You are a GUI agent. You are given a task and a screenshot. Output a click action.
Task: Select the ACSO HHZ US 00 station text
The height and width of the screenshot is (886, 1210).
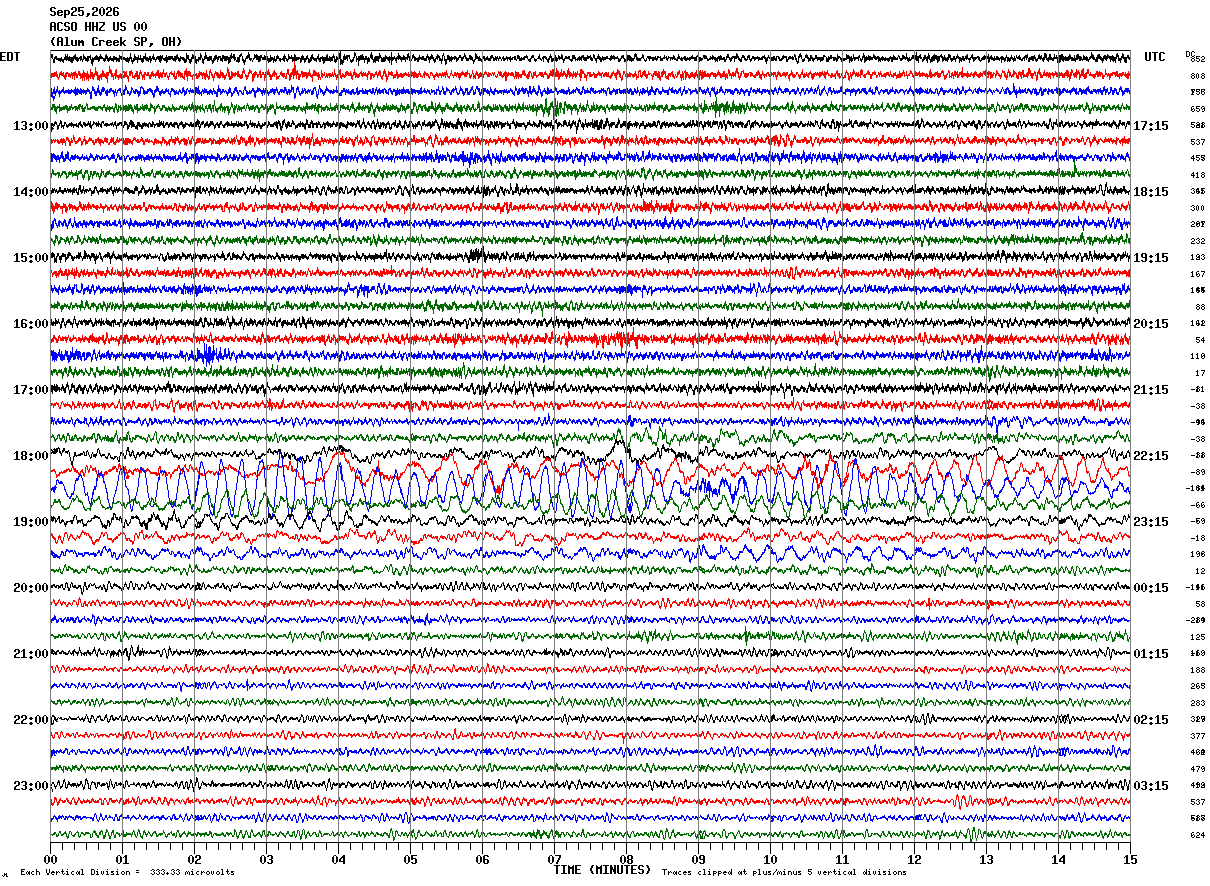[98, 27]
